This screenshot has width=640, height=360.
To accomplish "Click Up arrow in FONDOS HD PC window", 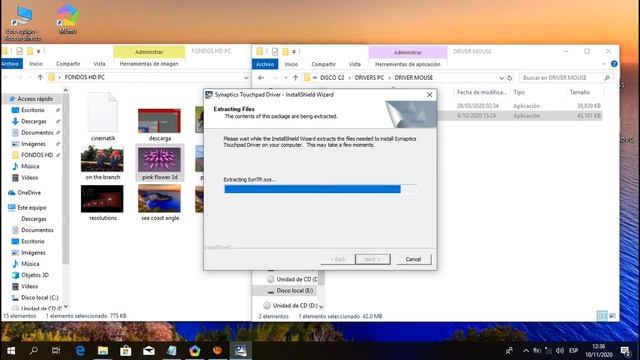I will click(40, 77).
